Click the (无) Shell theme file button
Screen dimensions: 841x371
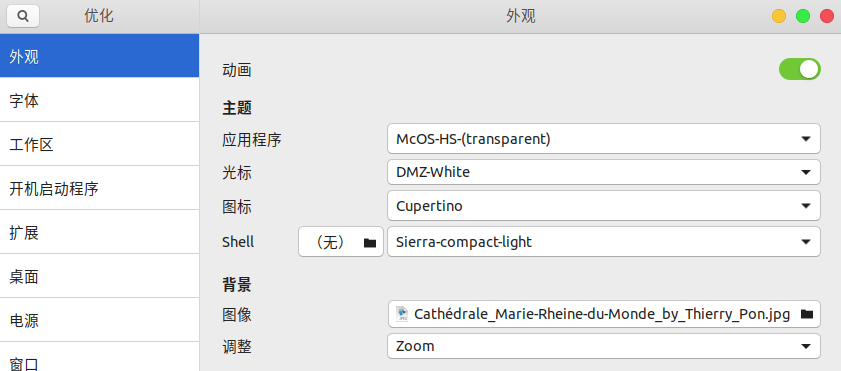pos(341,242)
